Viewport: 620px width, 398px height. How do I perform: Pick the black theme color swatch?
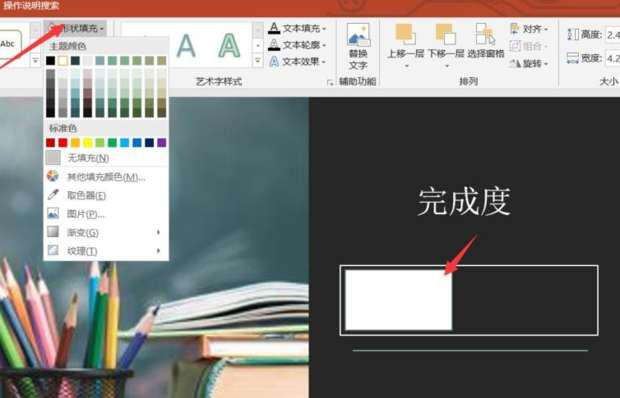click(51, 60)
